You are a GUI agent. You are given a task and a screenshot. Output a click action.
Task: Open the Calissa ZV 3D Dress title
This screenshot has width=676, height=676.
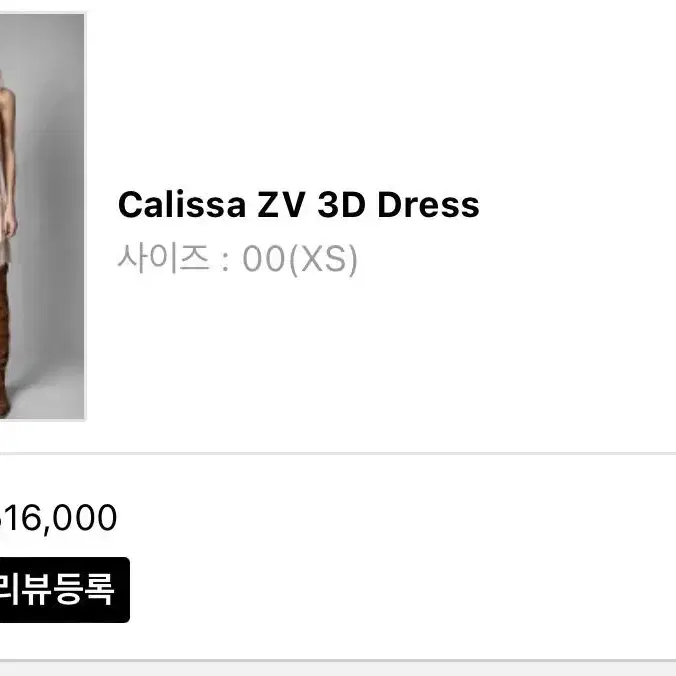tap(298, 205)
